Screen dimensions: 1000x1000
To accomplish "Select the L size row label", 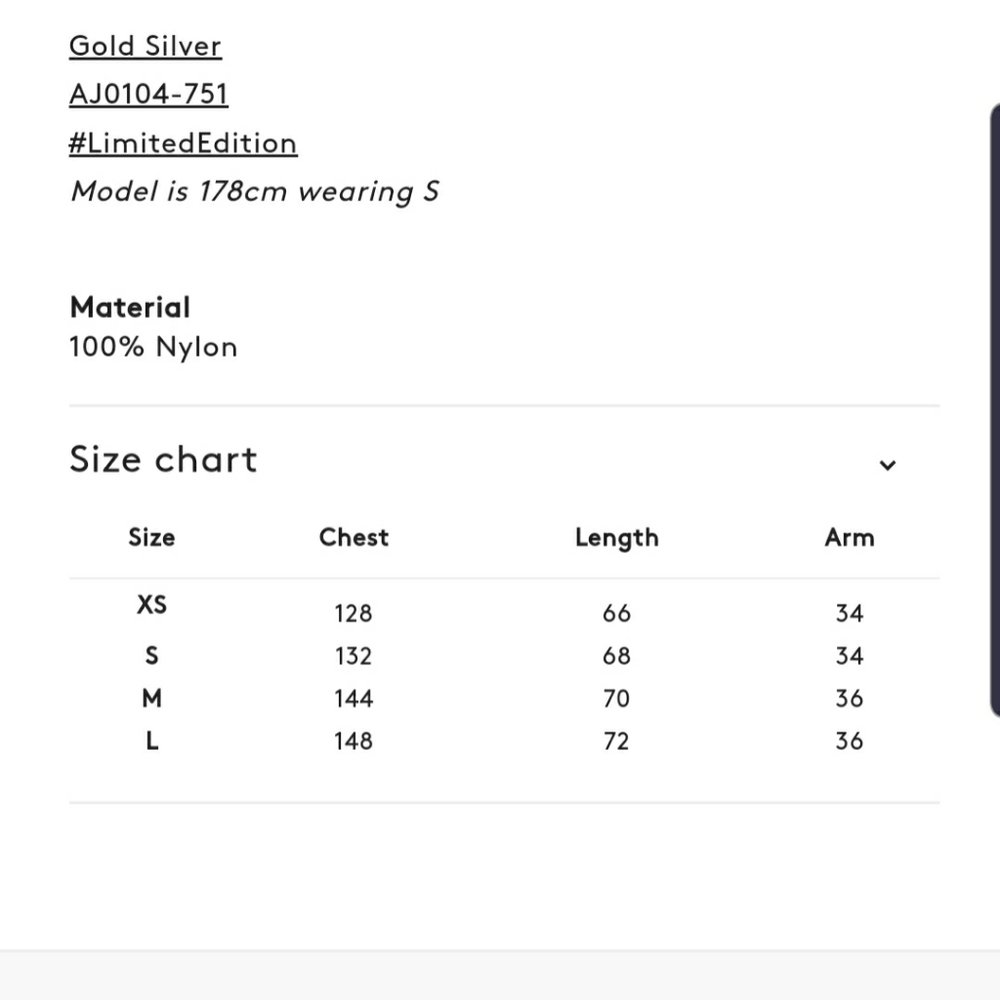I will tap(152, 741).
